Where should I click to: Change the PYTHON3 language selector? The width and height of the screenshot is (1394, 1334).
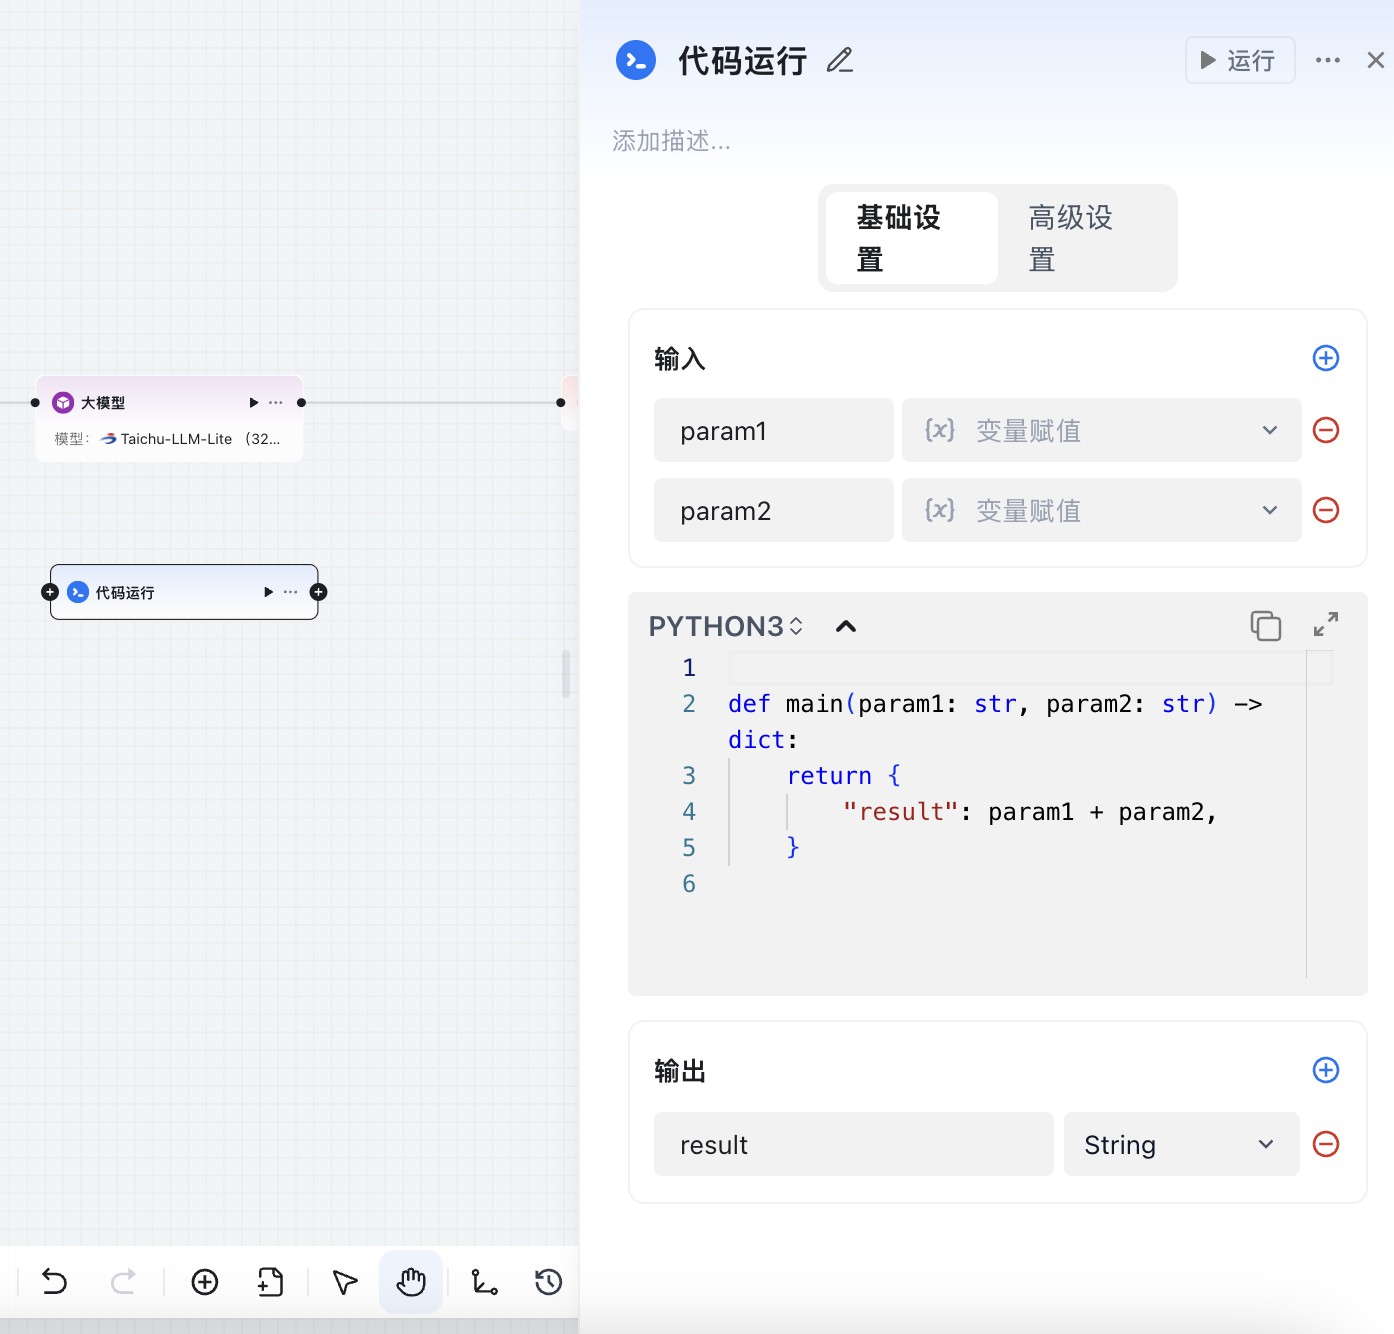726,626
